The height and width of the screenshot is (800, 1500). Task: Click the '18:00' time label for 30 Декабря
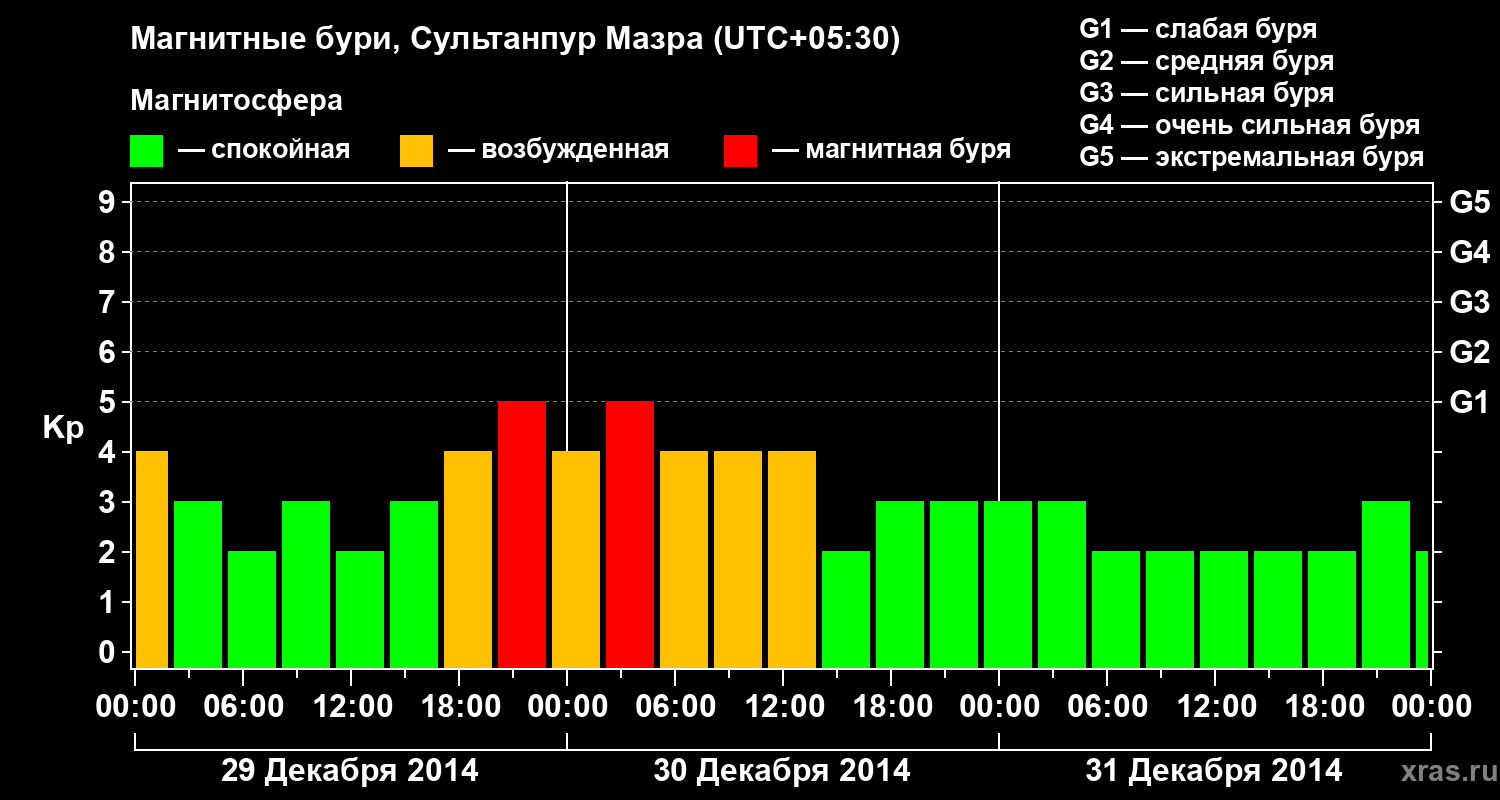click(x=891, y=707)
